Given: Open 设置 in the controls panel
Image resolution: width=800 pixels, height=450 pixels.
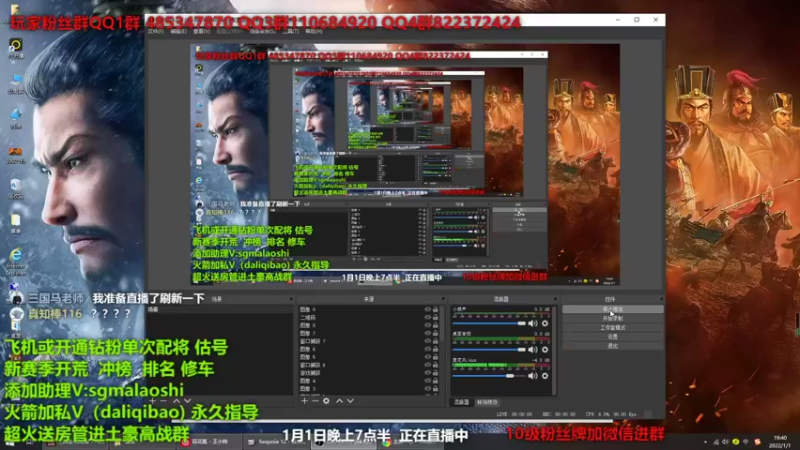Looking at the screenshot, I should [613, 337].
